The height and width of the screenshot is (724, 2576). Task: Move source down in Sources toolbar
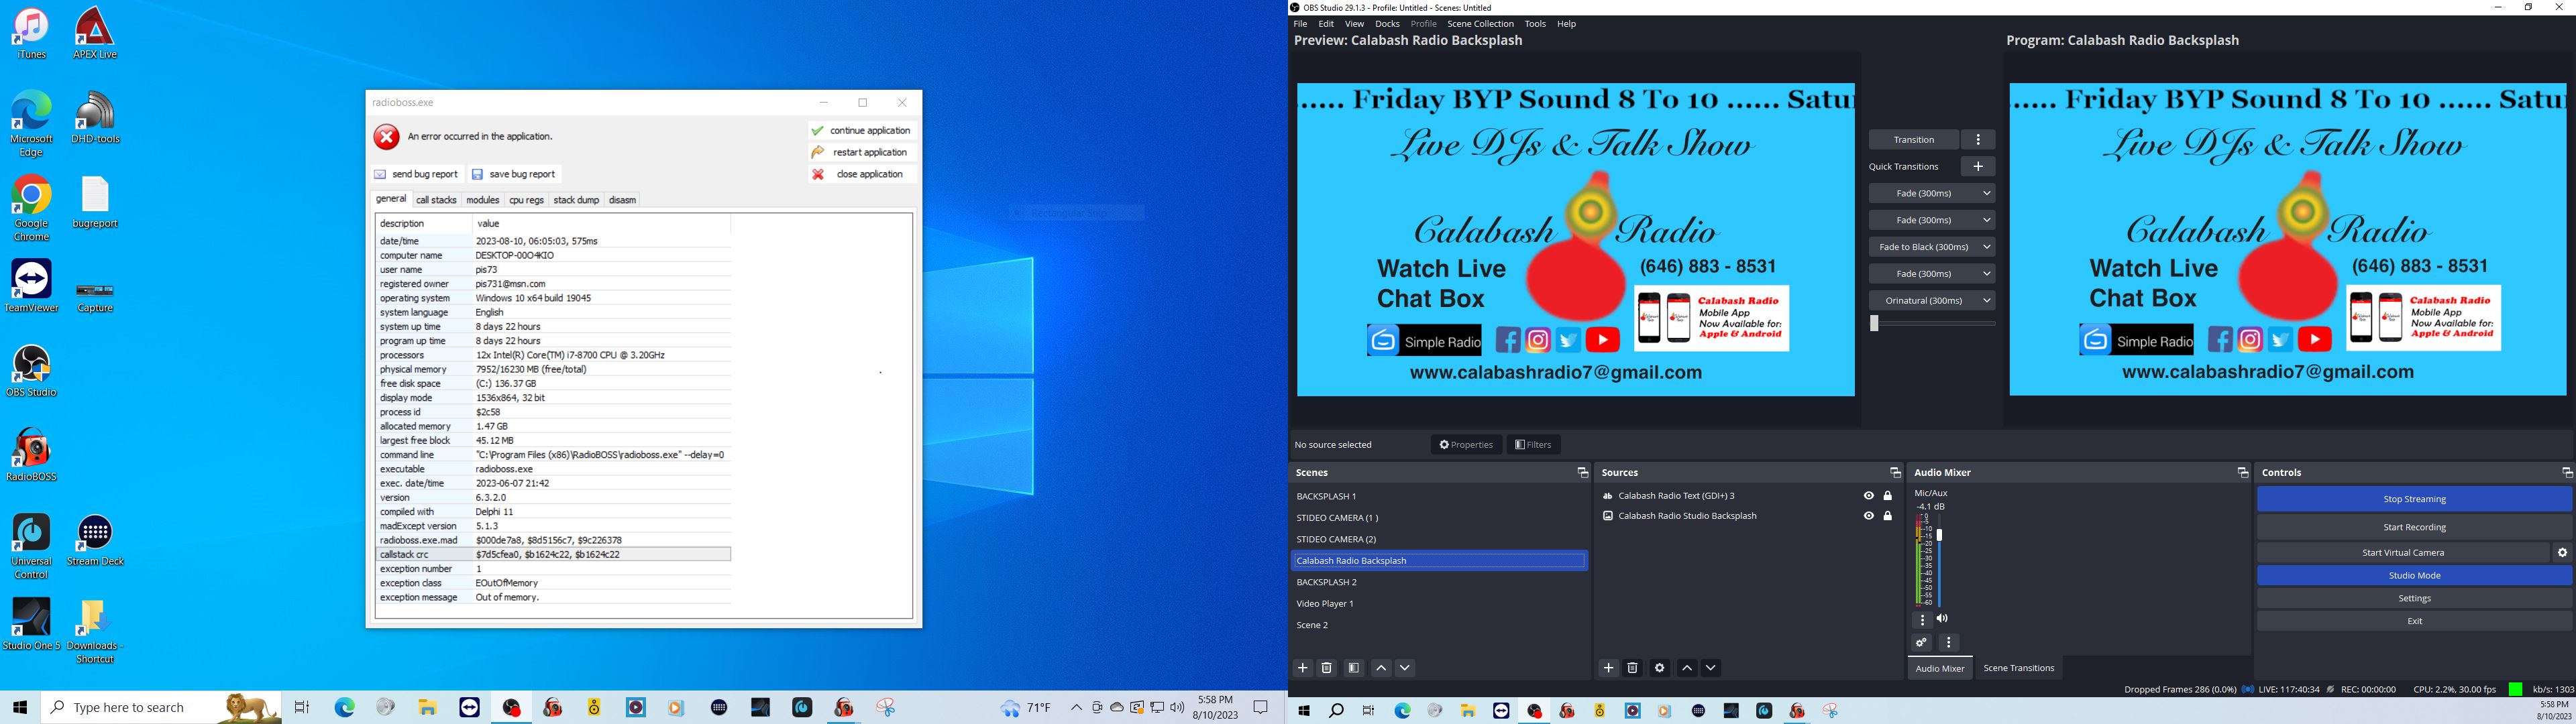pos(1711,668)
